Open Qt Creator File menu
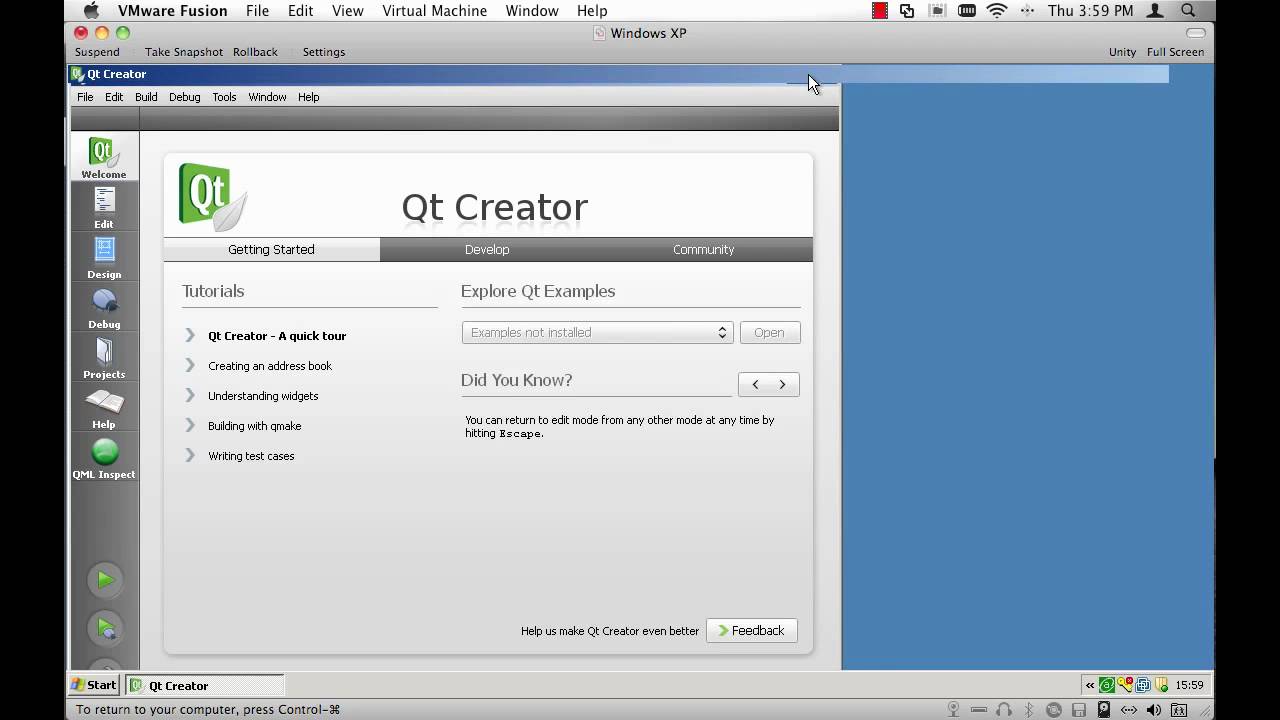 85,97
